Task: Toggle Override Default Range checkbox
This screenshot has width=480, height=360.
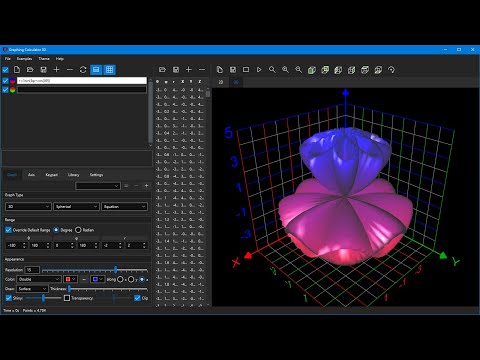Action: [9, 230]
